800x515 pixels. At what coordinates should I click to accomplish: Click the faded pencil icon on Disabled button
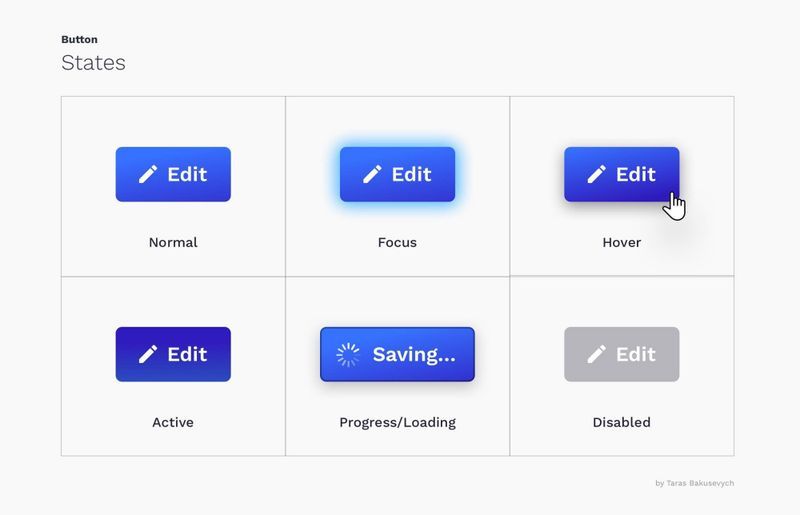click(596, 354)
